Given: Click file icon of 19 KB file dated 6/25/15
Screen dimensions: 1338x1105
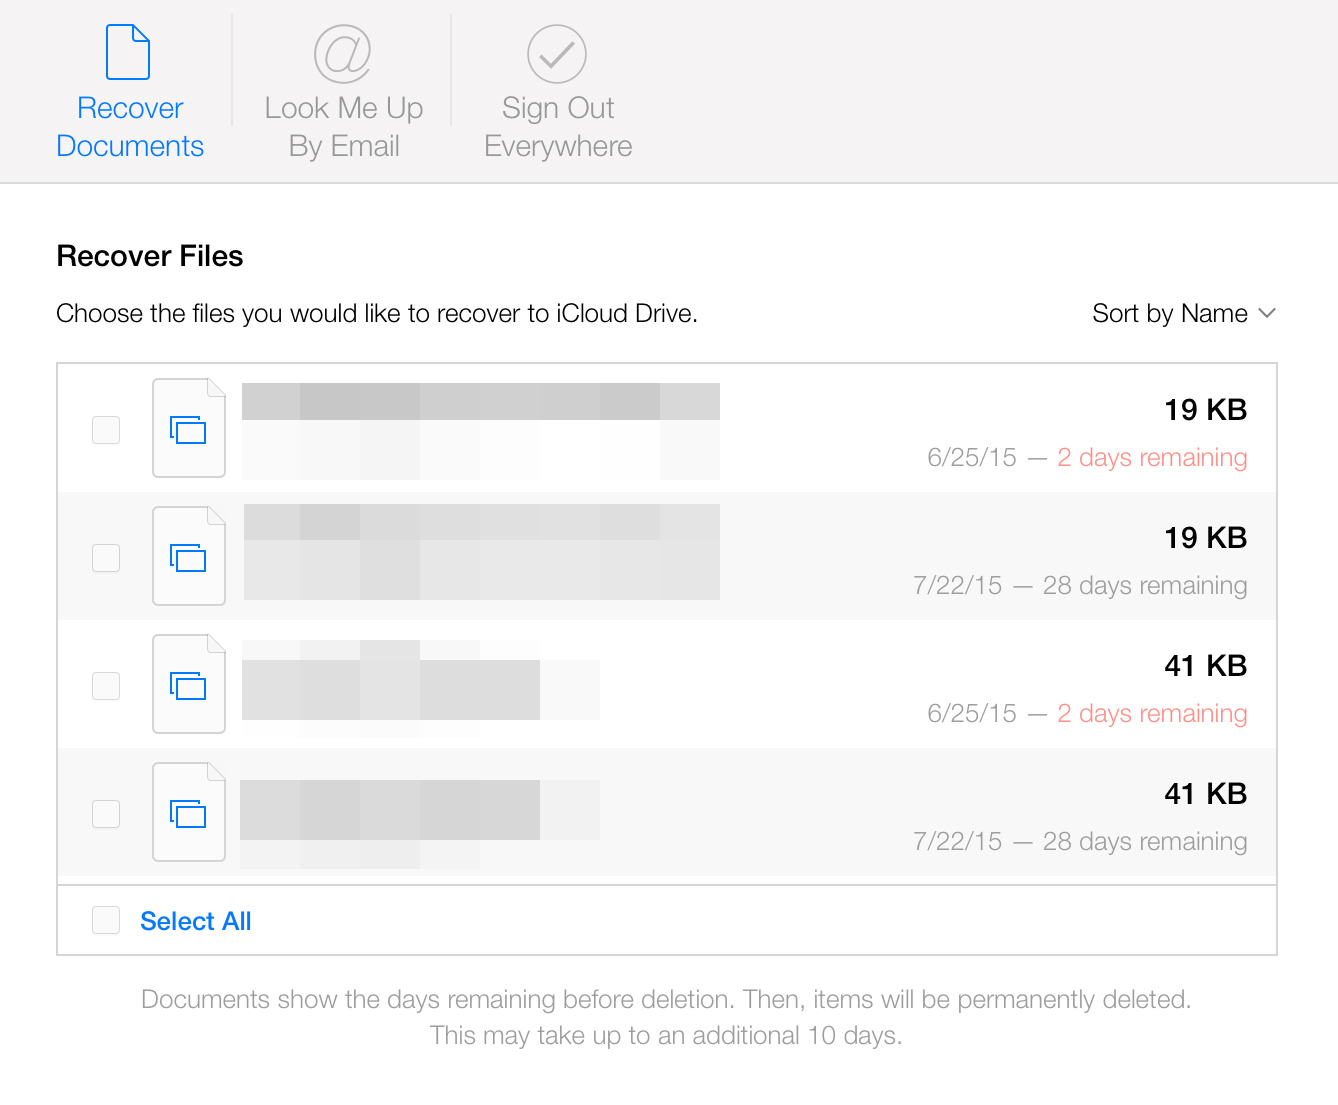Looking at the screenshot, I should click(188, 429).
